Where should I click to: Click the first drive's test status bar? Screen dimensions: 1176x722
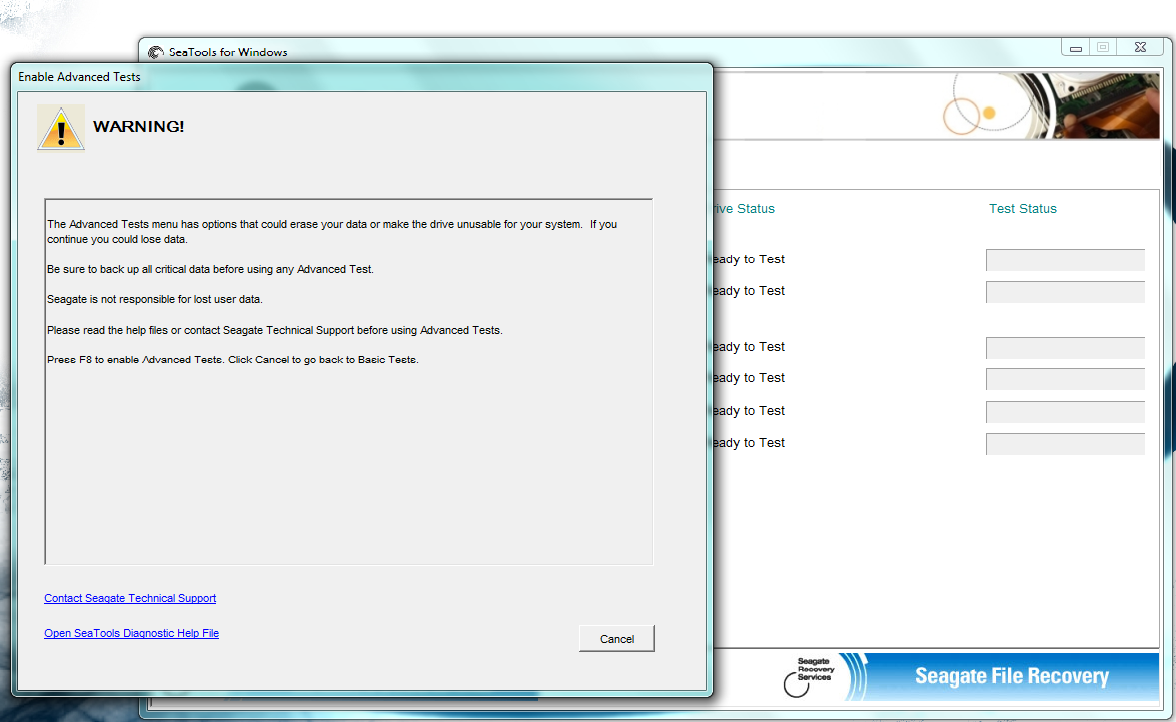(1065, 260)
